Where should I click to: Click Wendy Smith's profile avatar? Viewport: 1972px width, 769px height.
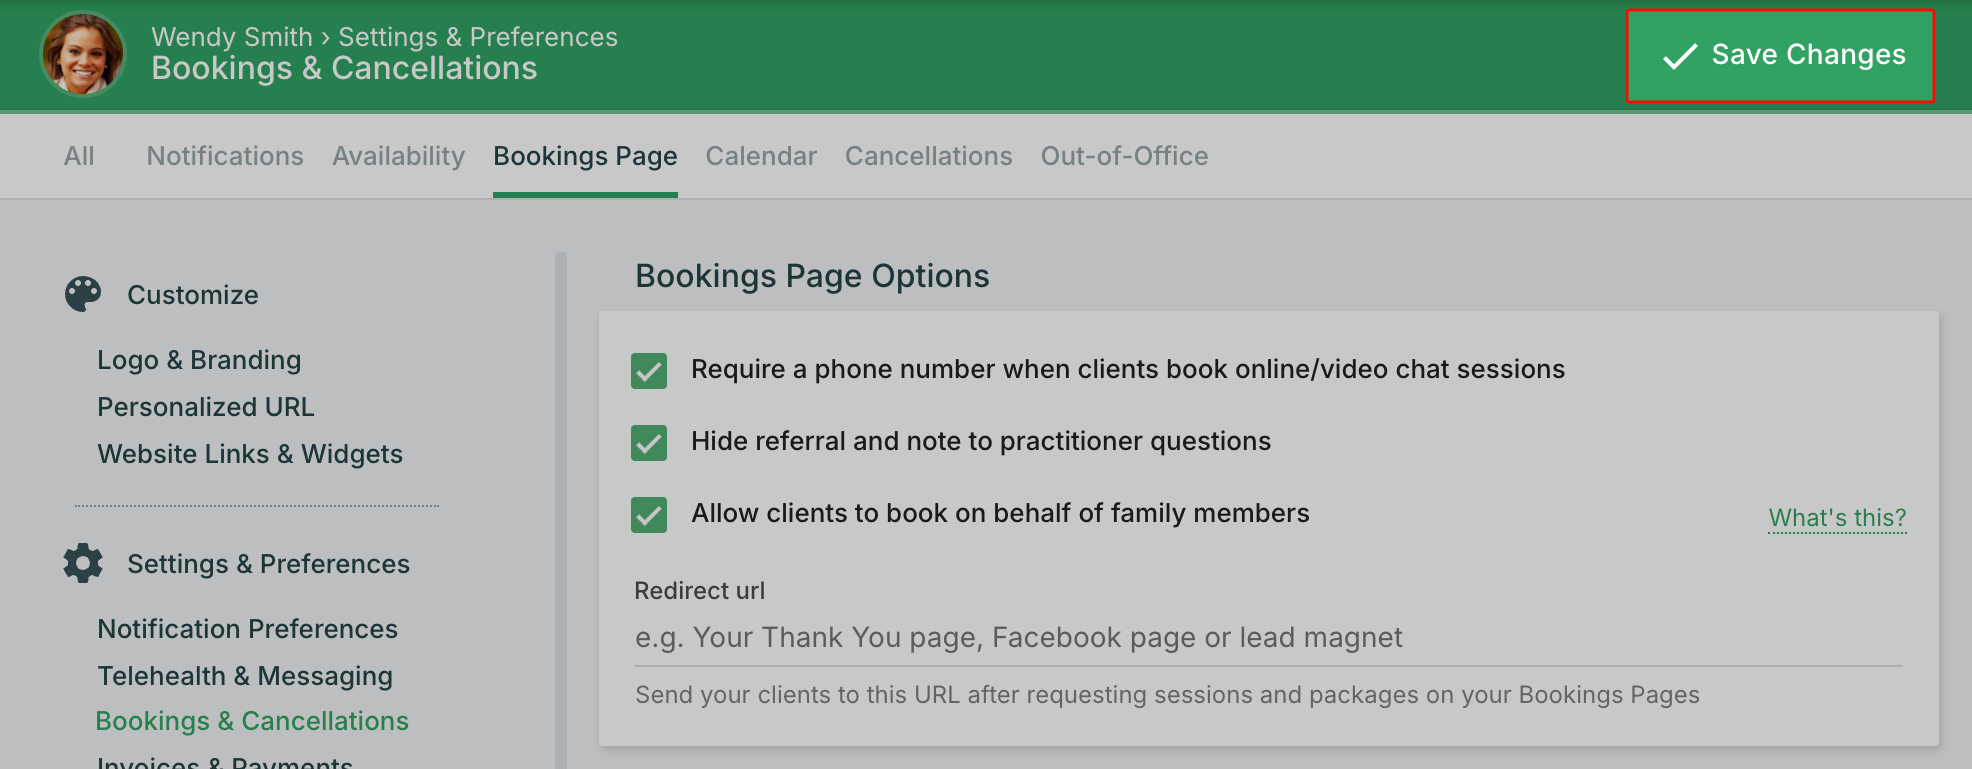[83, 54]
